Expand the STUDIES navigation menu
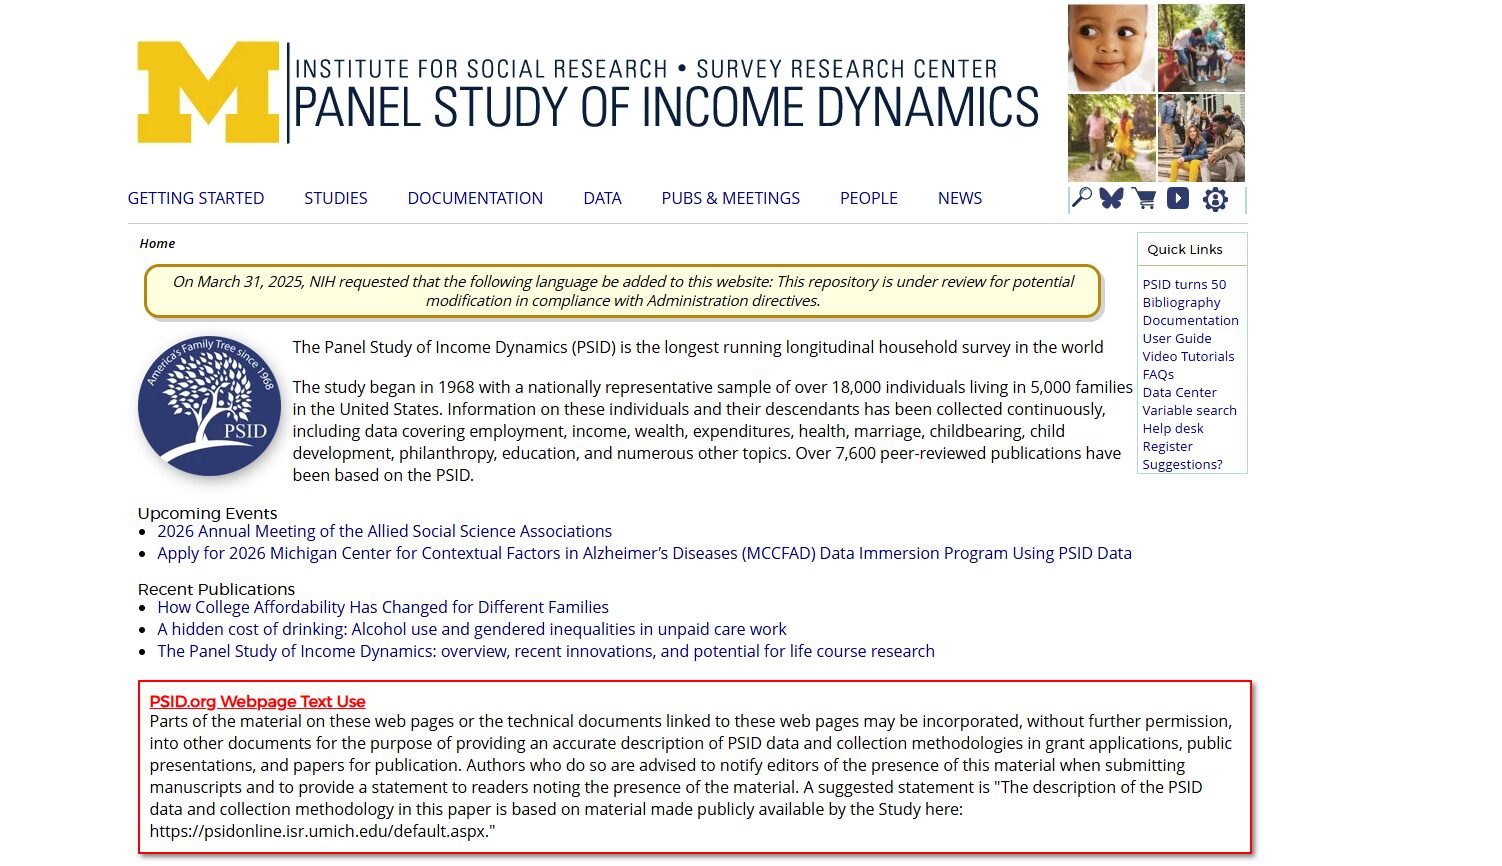The image size is (1502, 866). coord(335,198)
